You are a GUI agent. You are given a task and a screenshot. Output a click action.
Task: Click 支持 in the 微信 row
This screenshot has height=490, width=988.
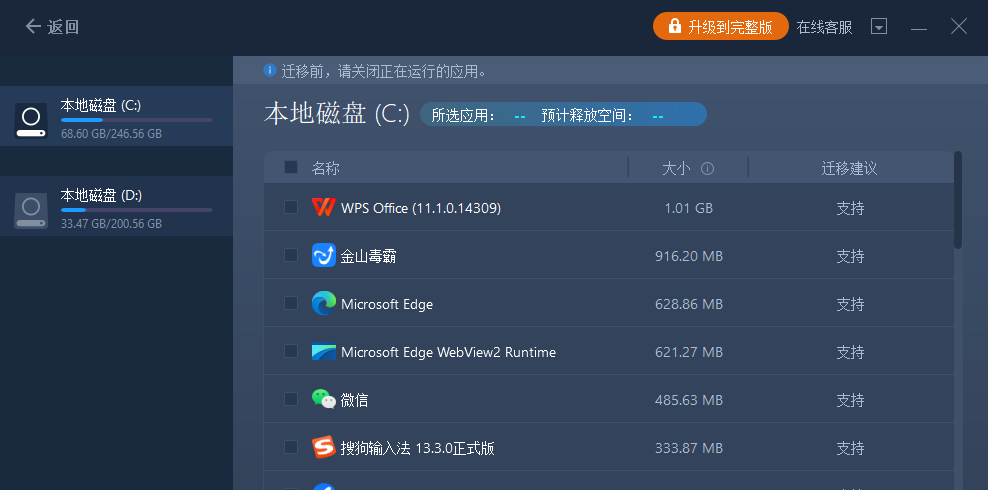click(850, 400)
